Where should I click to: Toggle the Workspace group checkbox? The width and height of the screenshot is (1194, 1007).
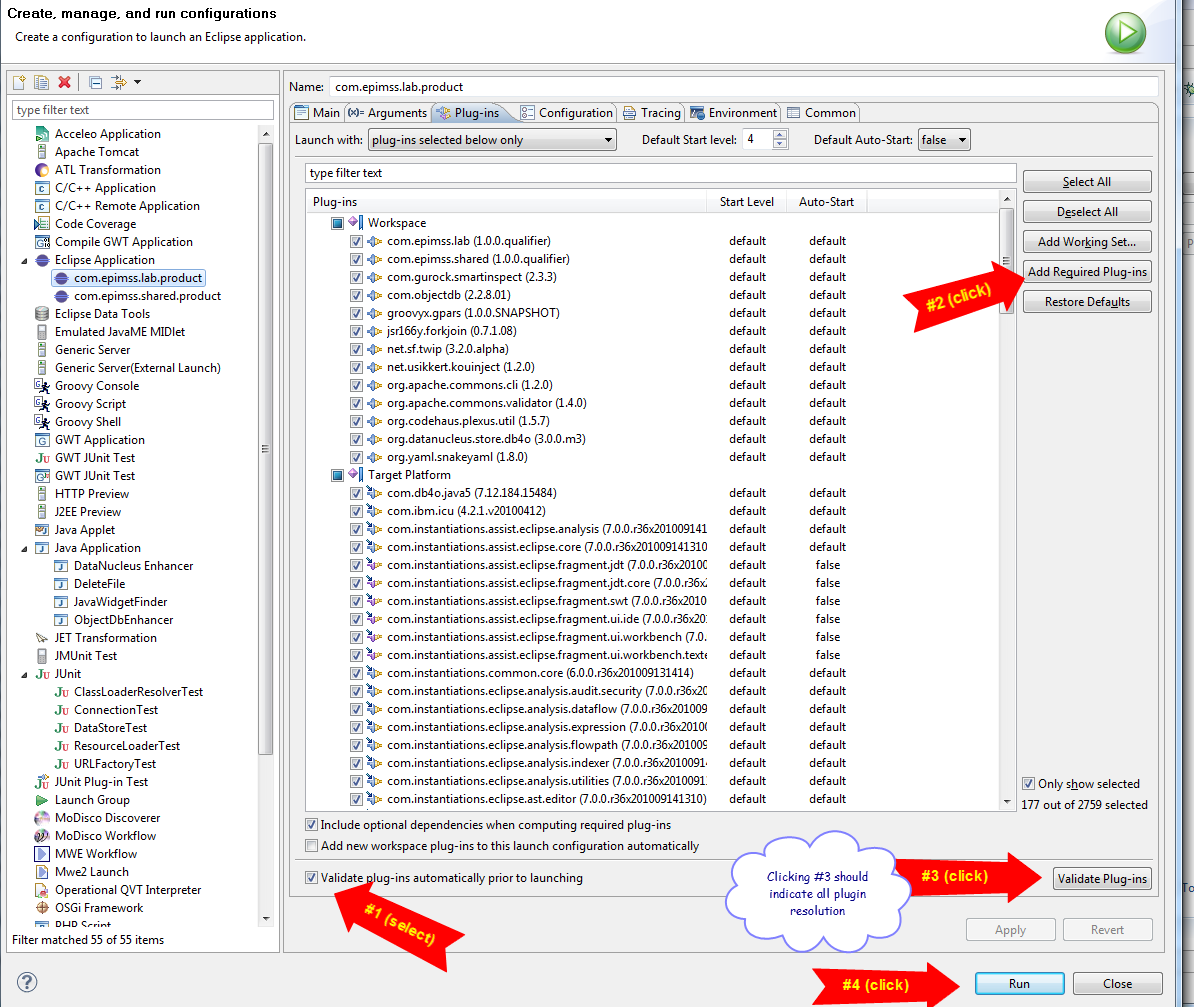coord(337,223)
